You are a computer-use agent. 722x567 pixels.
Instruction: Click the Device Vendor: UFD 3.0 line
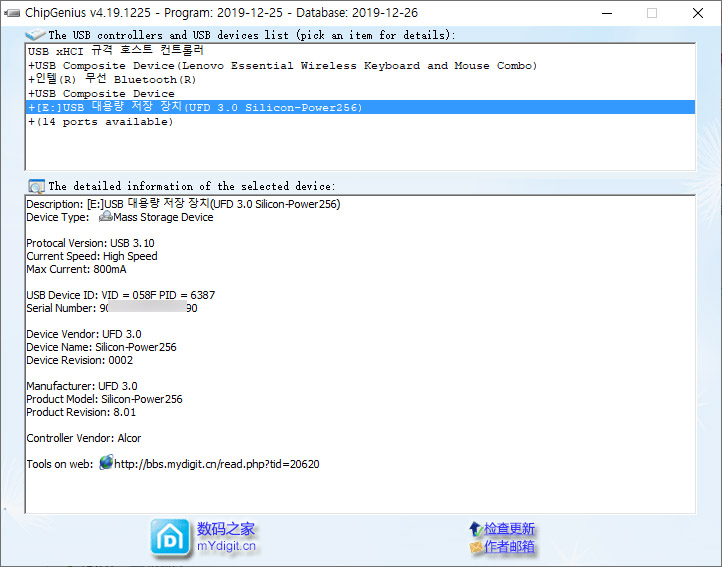84,334
